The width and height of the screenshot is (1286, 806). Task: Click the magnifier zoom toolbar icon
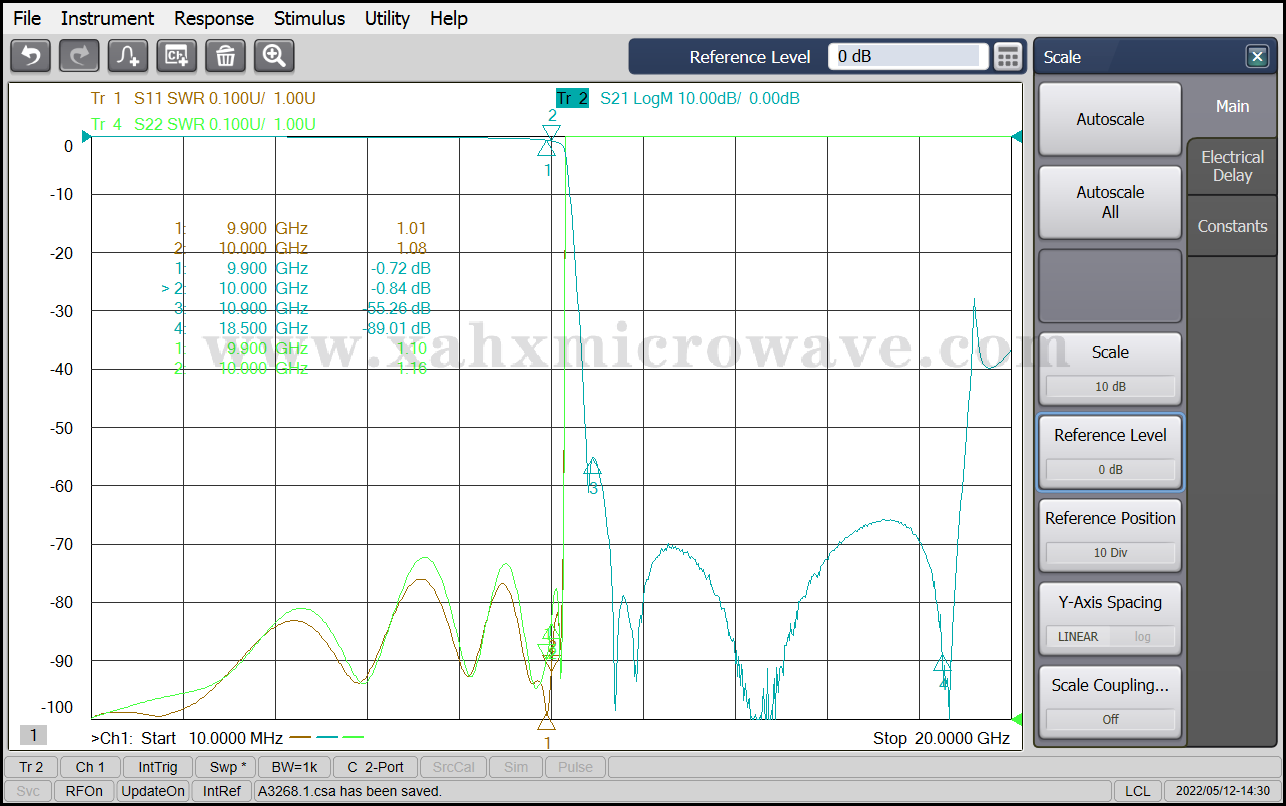click(274, 56)
